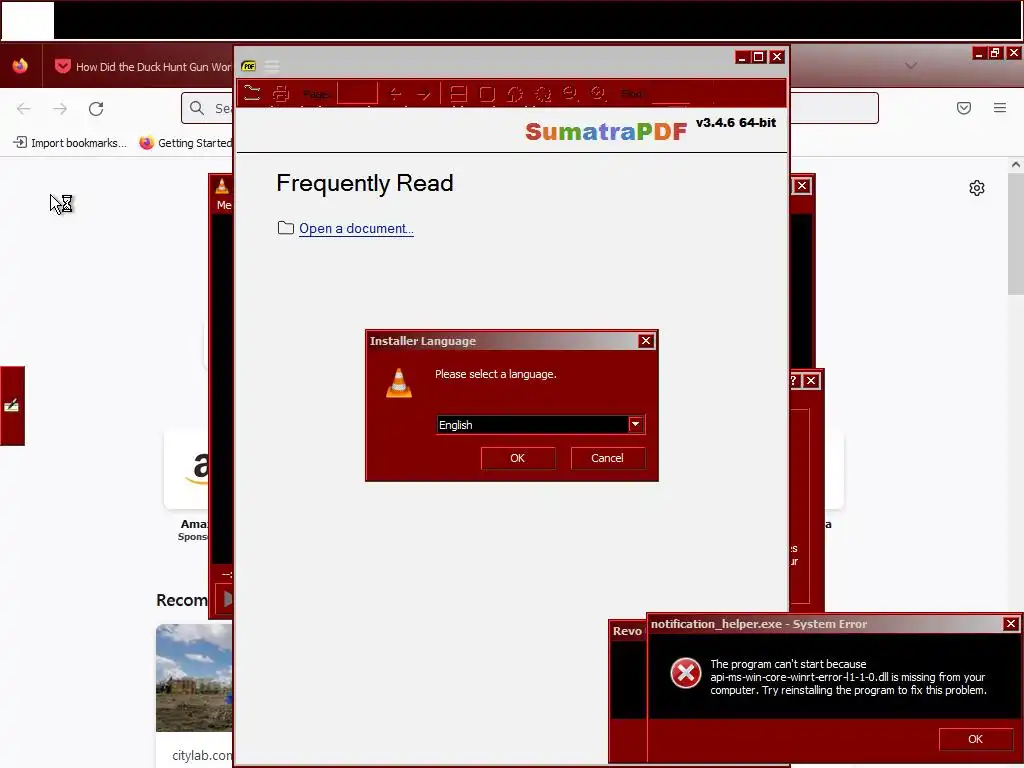The height and width of the screenshot is (768, 1024).
Task: Click the VLC cone icon in media player title bar
Action: pyautogui.click(x=222, y=186)
